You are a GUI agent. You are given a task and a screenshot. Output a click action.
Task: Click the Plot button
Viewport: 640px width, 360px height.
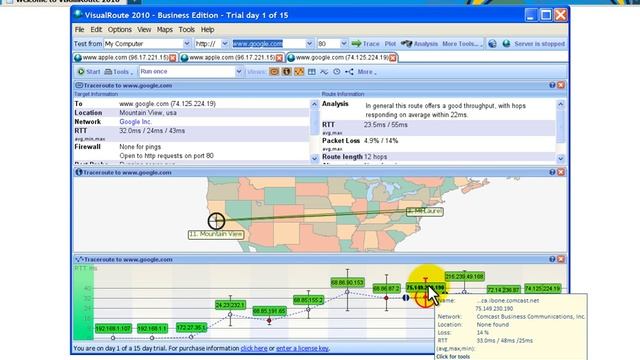[390, 44]
